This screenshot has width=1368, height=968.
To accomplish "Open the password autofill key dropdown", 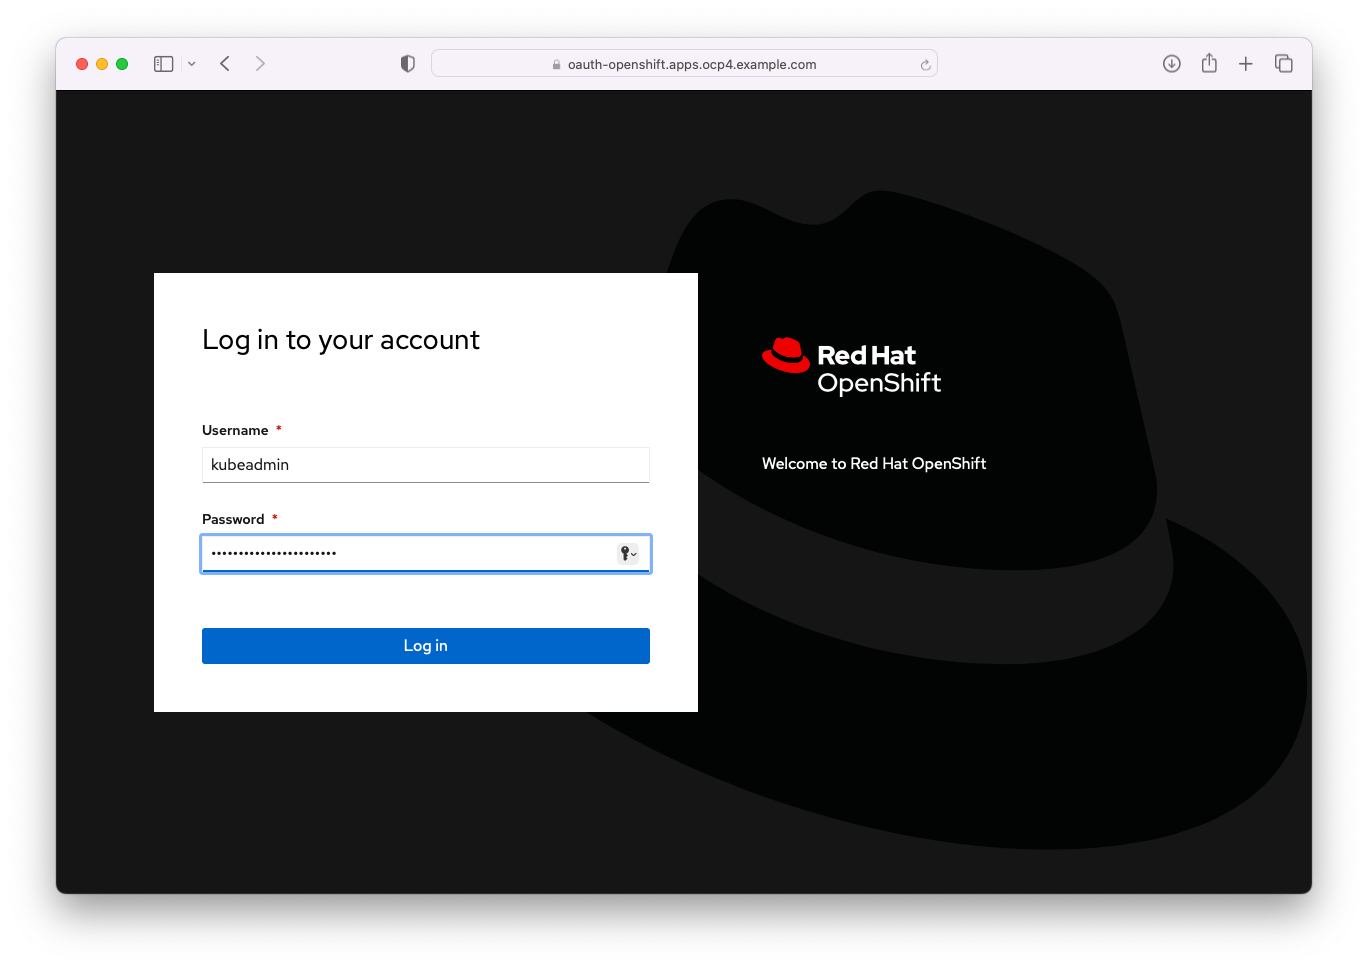I will [x=628, y=554].
